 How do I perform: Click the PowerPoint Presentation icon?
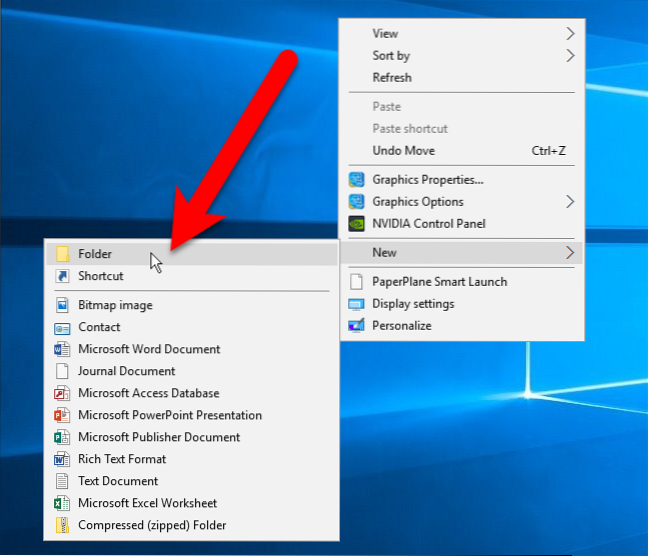point(62,416)
